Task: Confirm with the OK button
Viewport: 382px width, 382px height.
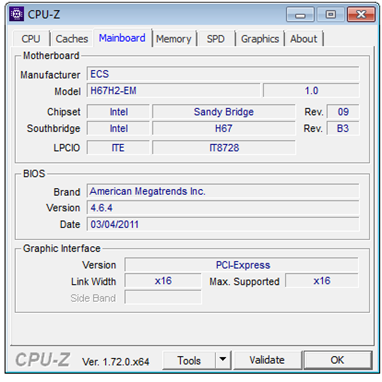Action: (x=337, y=360)
